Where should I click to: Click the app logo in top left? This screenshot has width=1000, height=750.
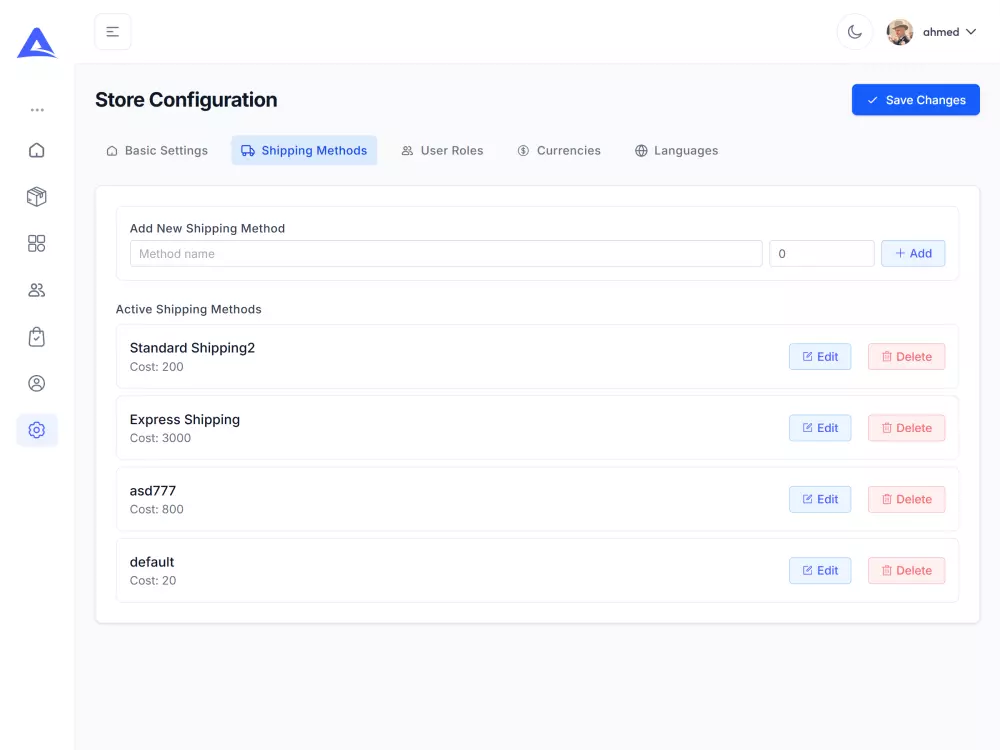click(37, 43)
